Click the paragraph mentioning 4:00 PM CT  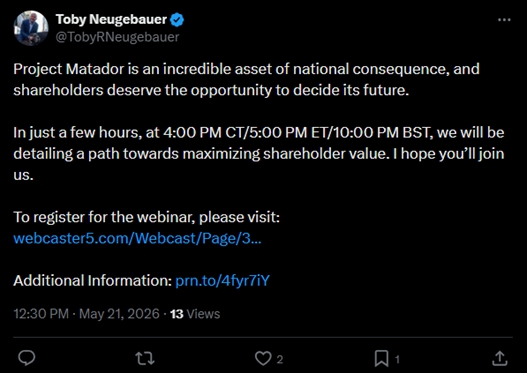(x=259, y=154)
